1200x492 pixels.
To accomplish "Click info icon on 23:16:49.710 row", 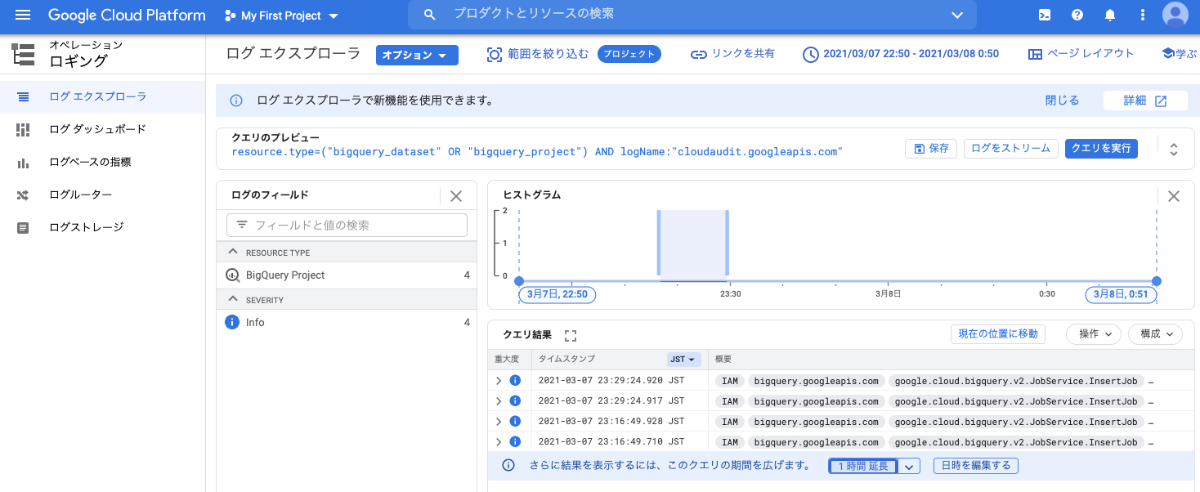I will click(515, 441).
